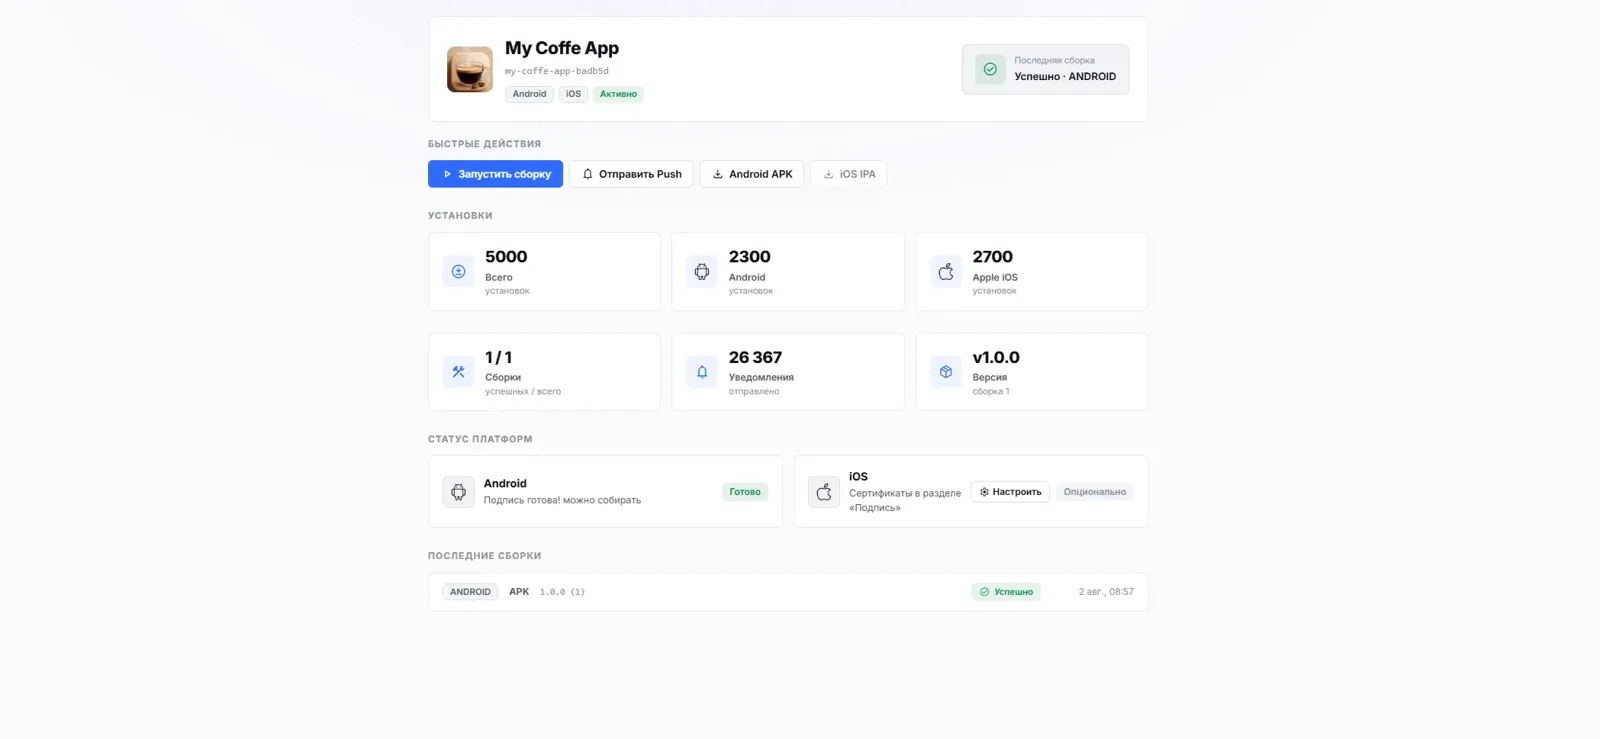Click the bell icon in Отправить Push button
1600x739 pixels.
coord(588,174)
